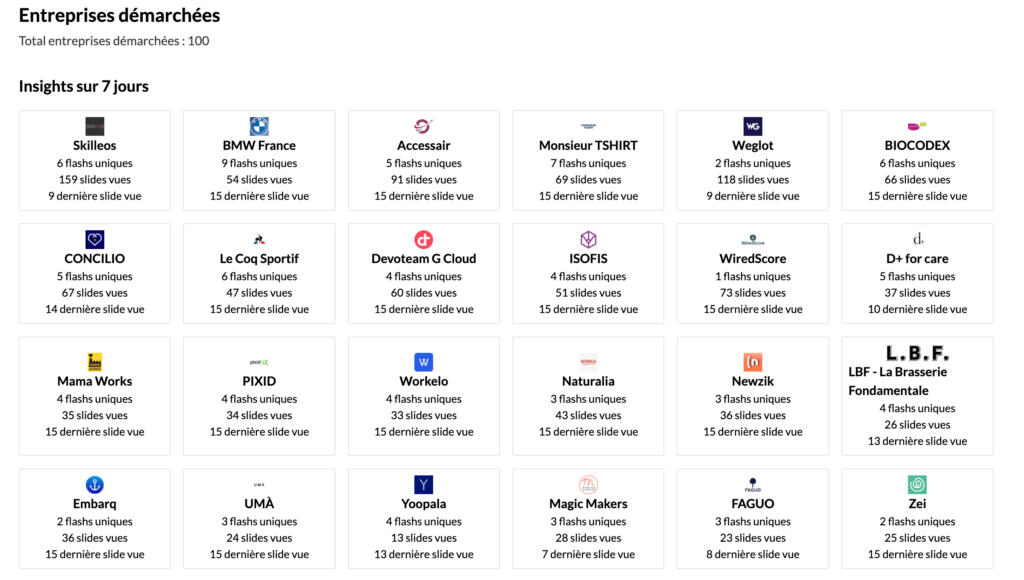This screenshot has height=580, width=1024.
Task: Select the LBF - La Brasserie Fondamentale card
Action: (918, 396)
